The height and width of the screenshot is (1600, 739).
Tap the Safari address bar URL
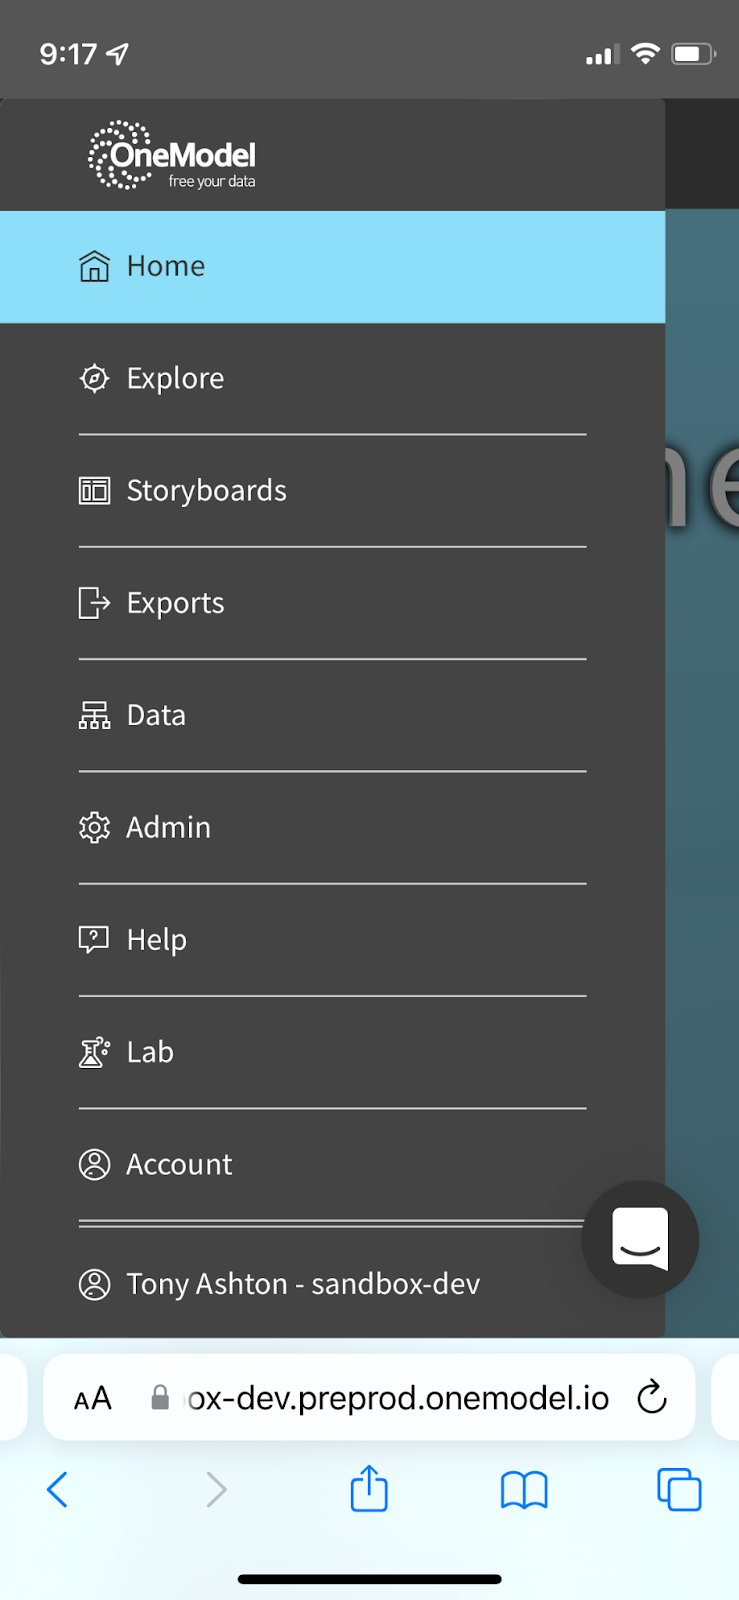point(398,1398)
